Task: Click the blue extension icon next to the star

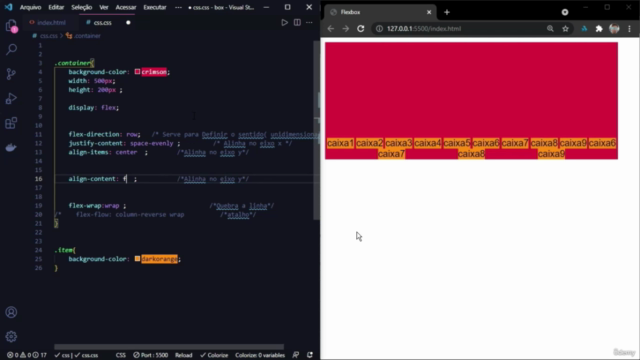Action: click(x=584, y=29)
